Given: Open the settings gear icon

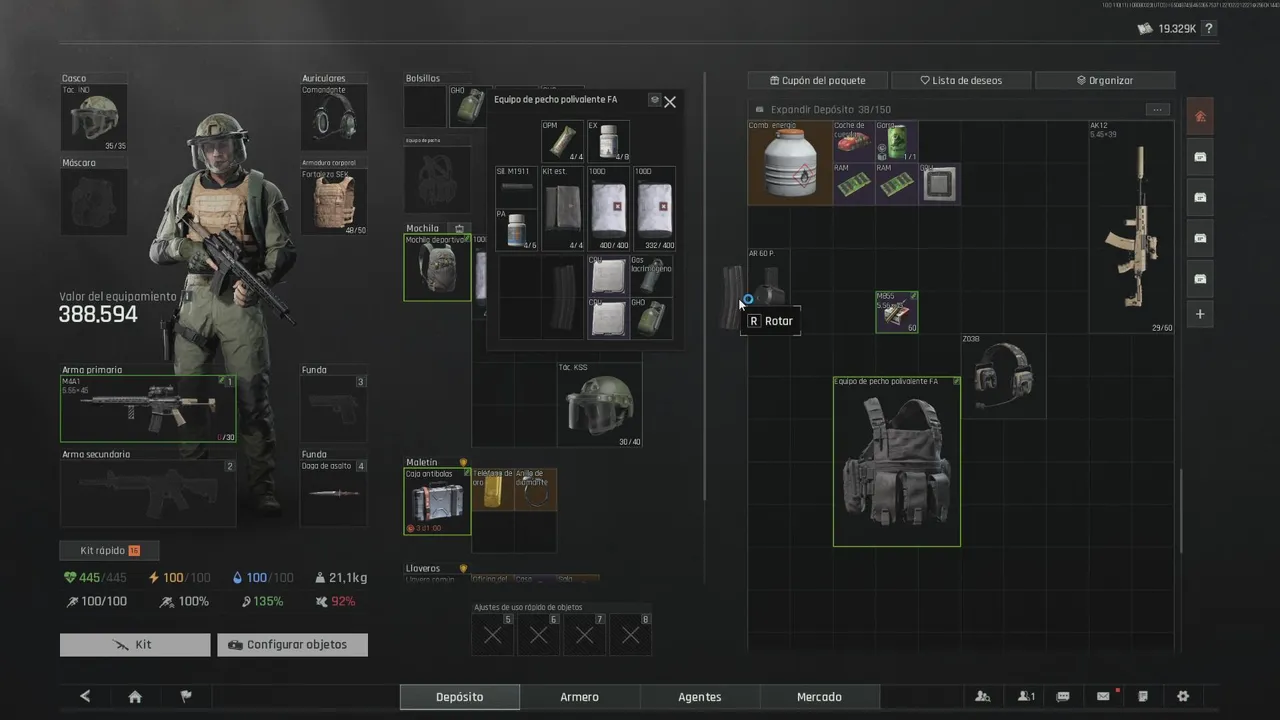Looking at the screenshot, I should 1183,697.
